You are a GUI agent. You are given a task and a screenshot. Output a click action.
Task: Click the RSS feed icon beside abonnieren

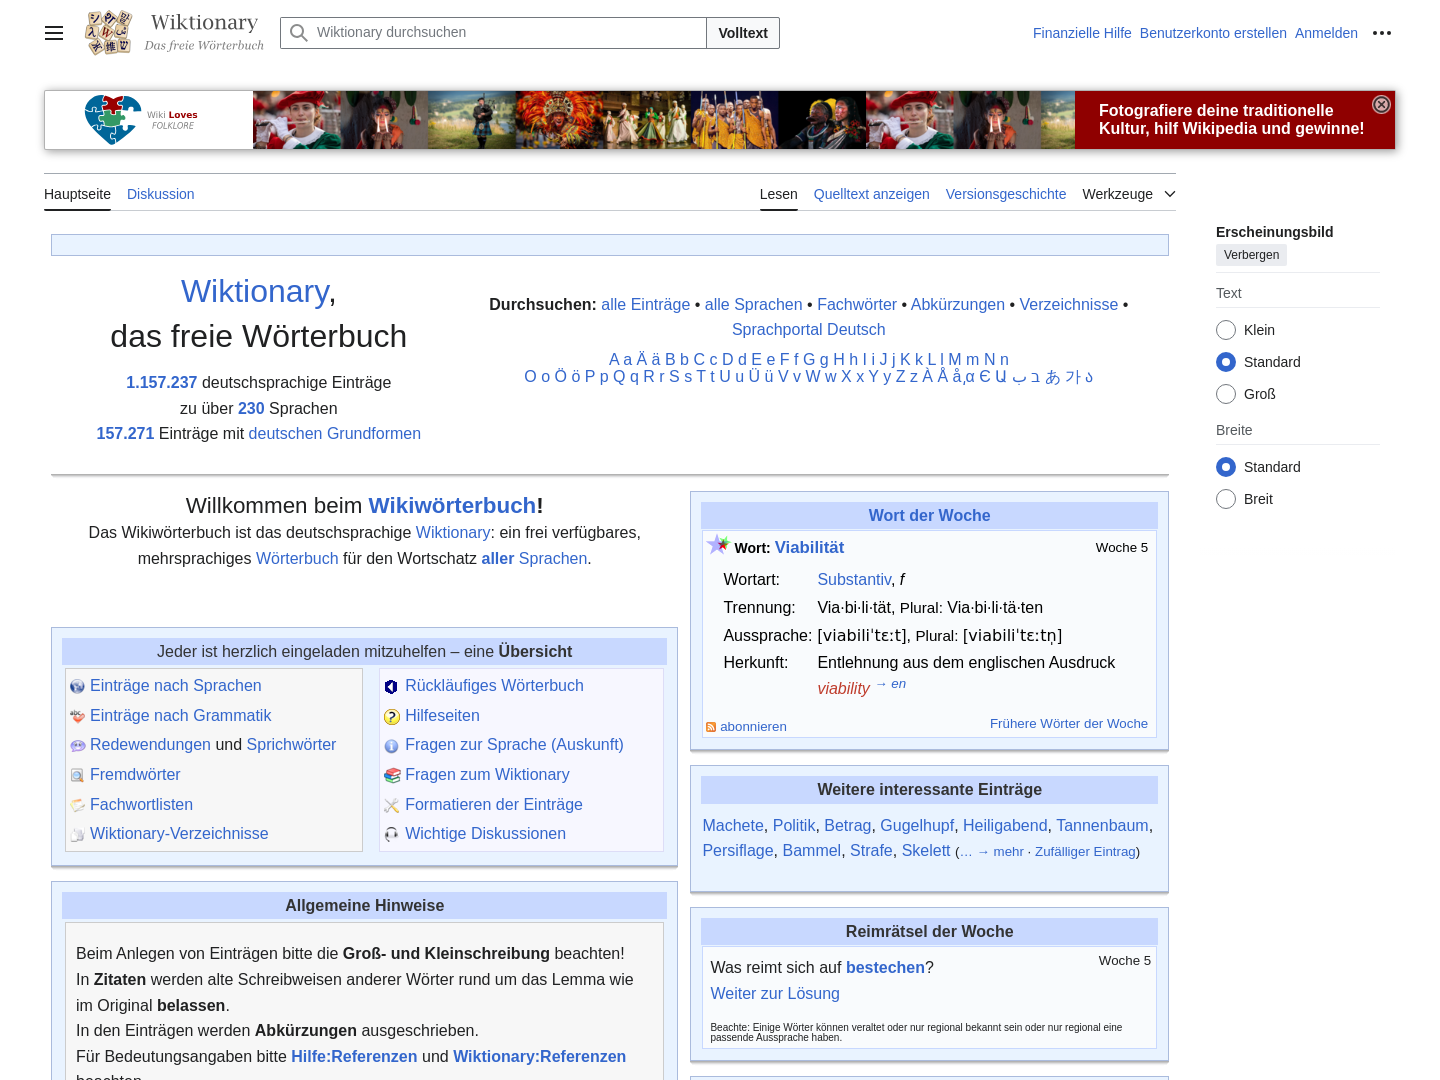[x=711, y=727]
